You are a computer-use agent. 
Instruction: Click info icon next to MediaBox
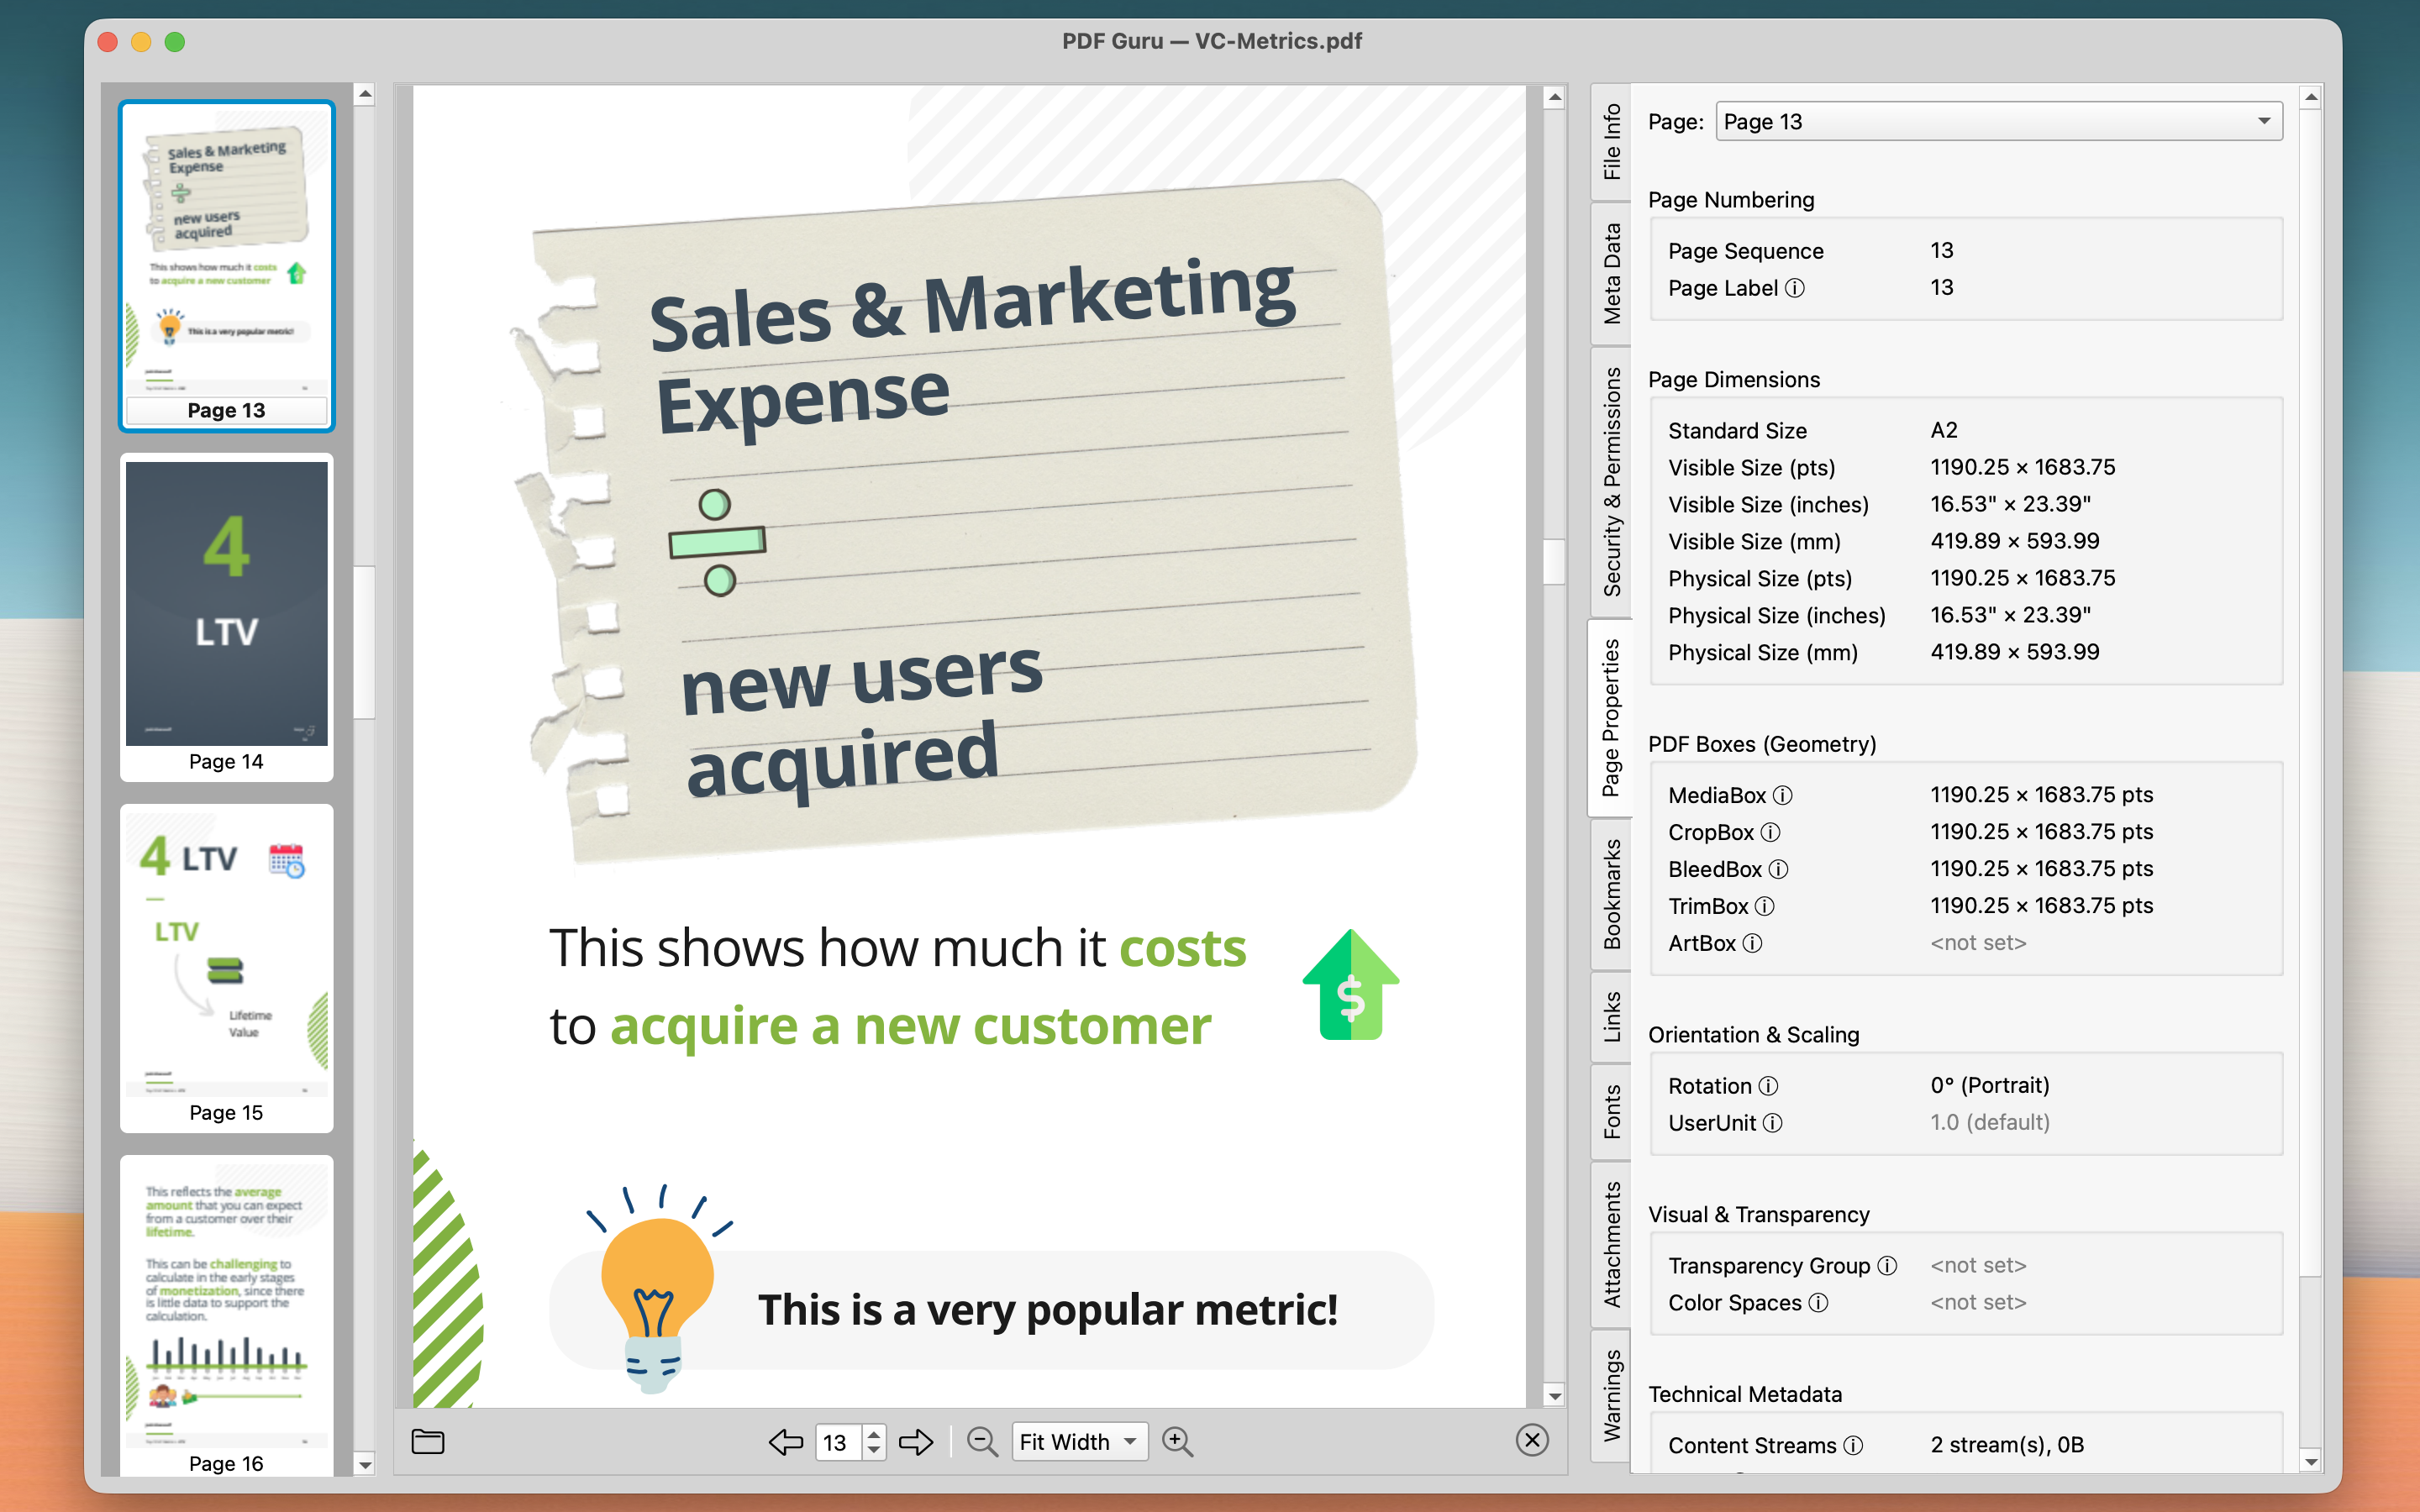1783,795
